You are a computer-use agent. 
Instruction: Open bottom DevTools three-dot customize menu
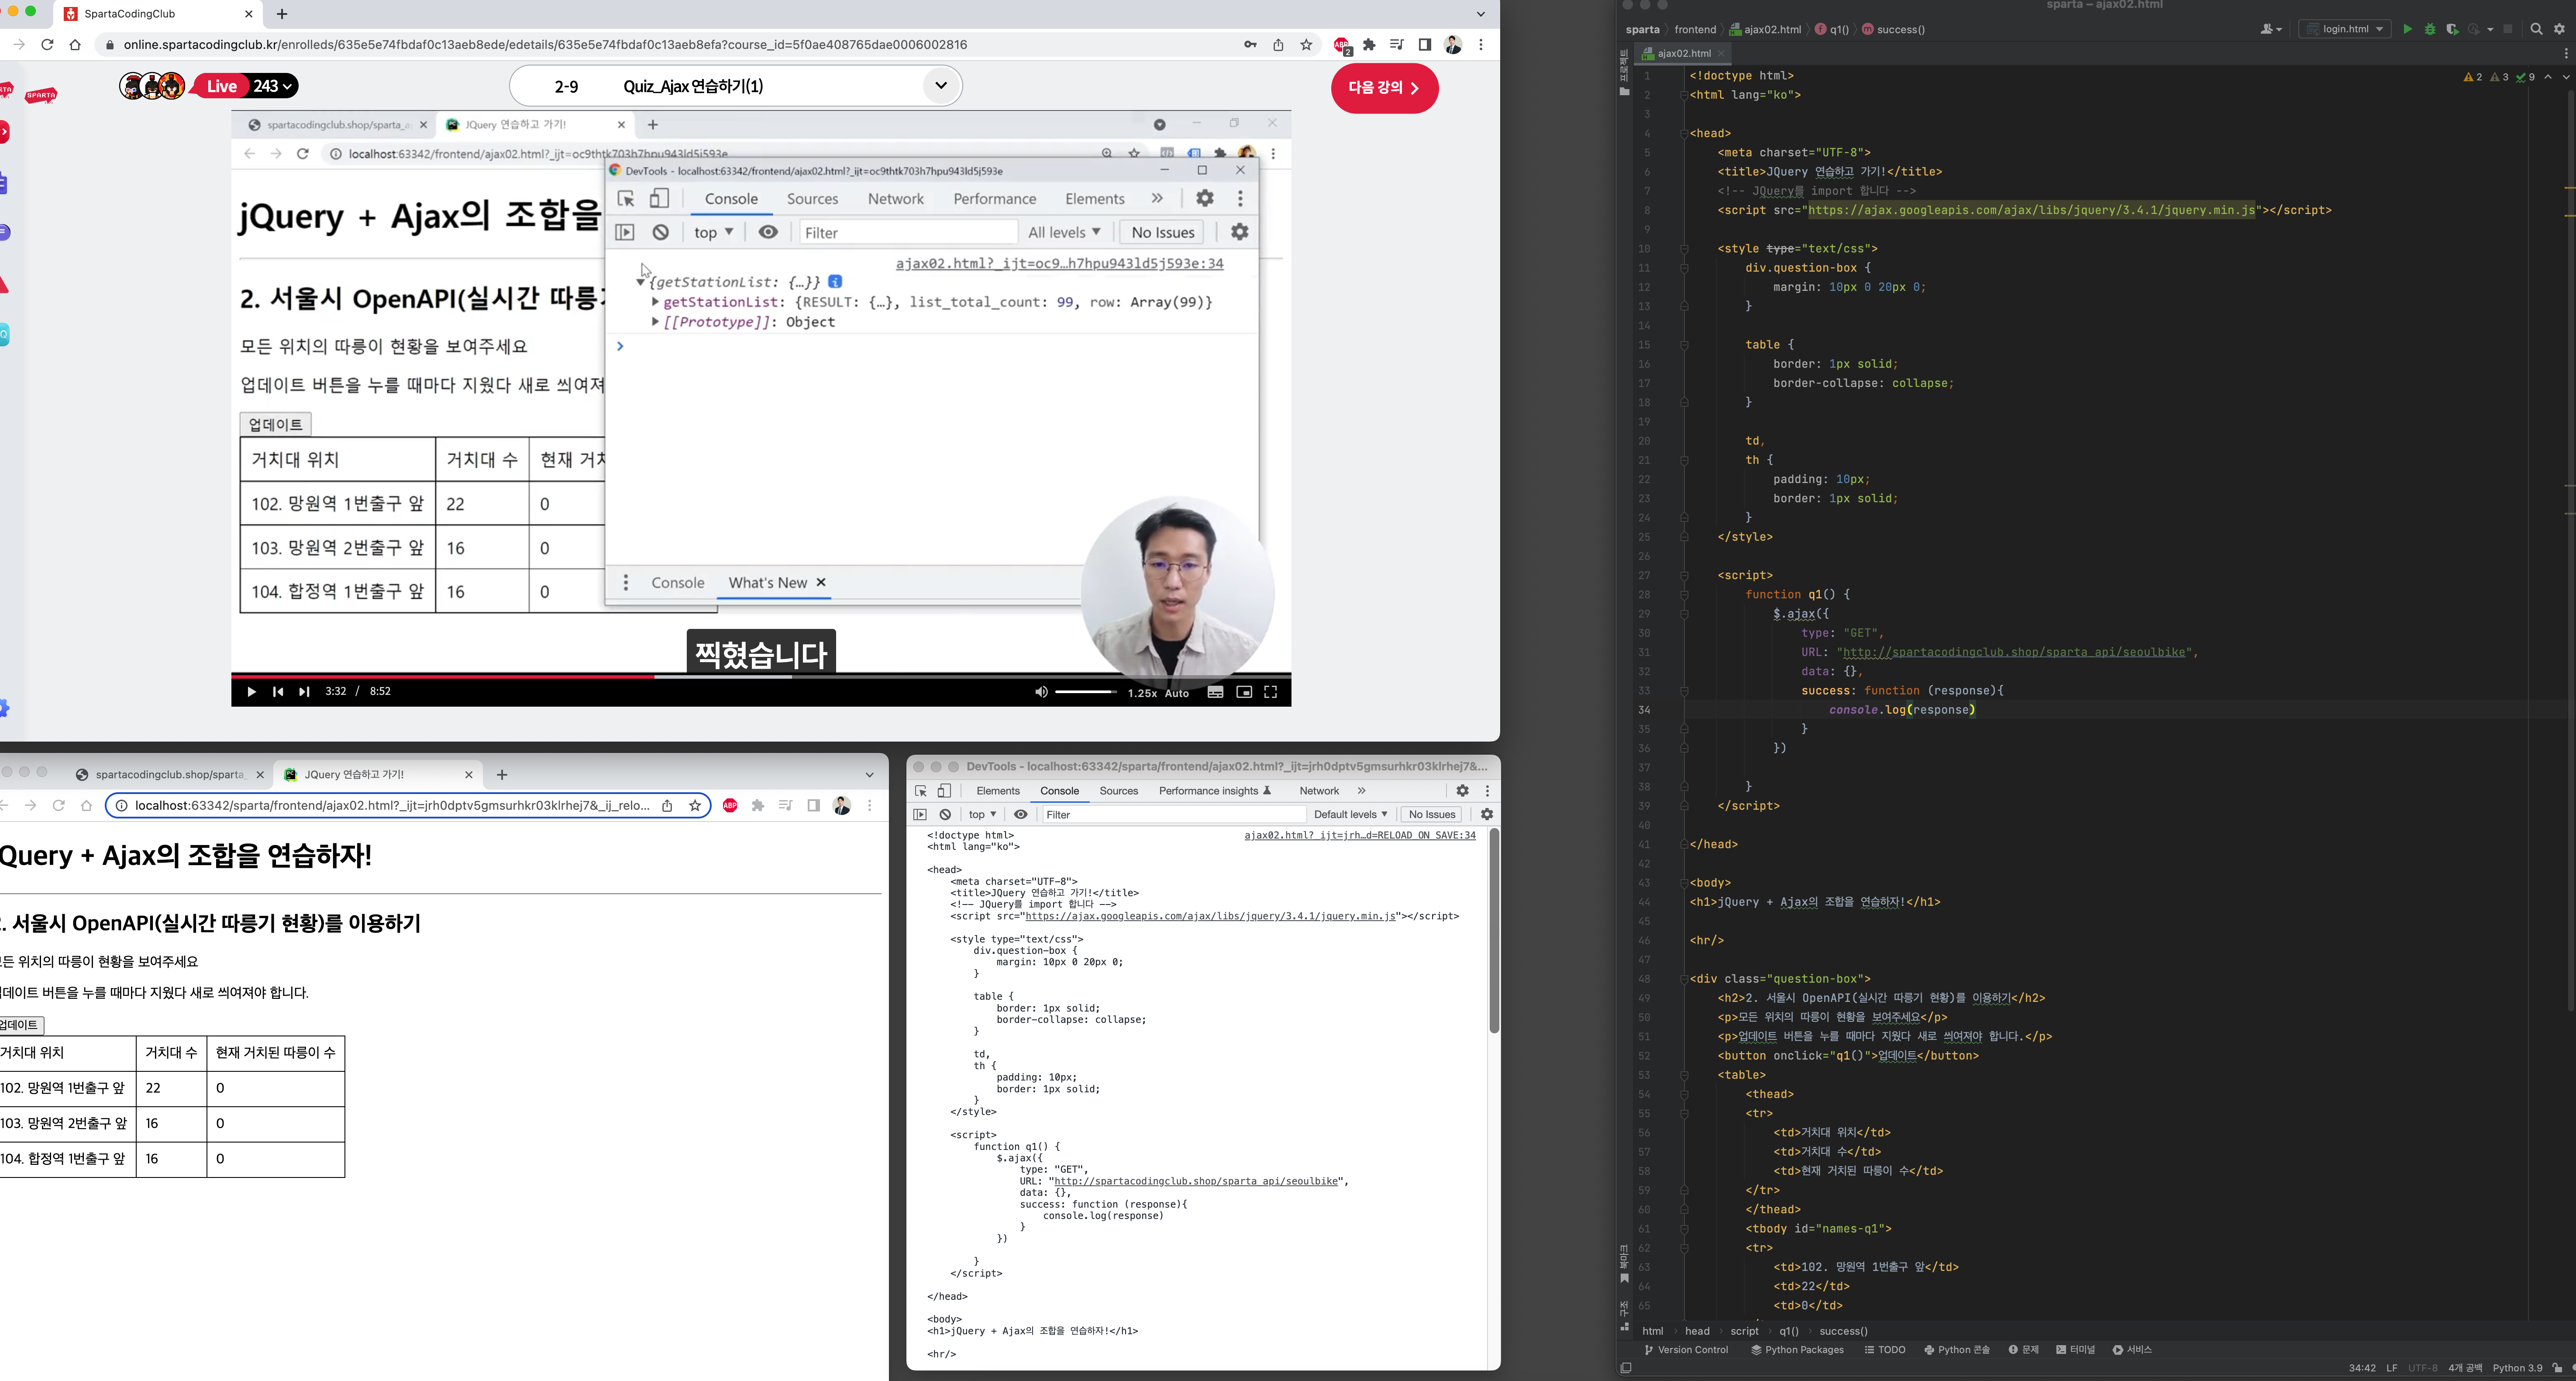[1487, 791]
